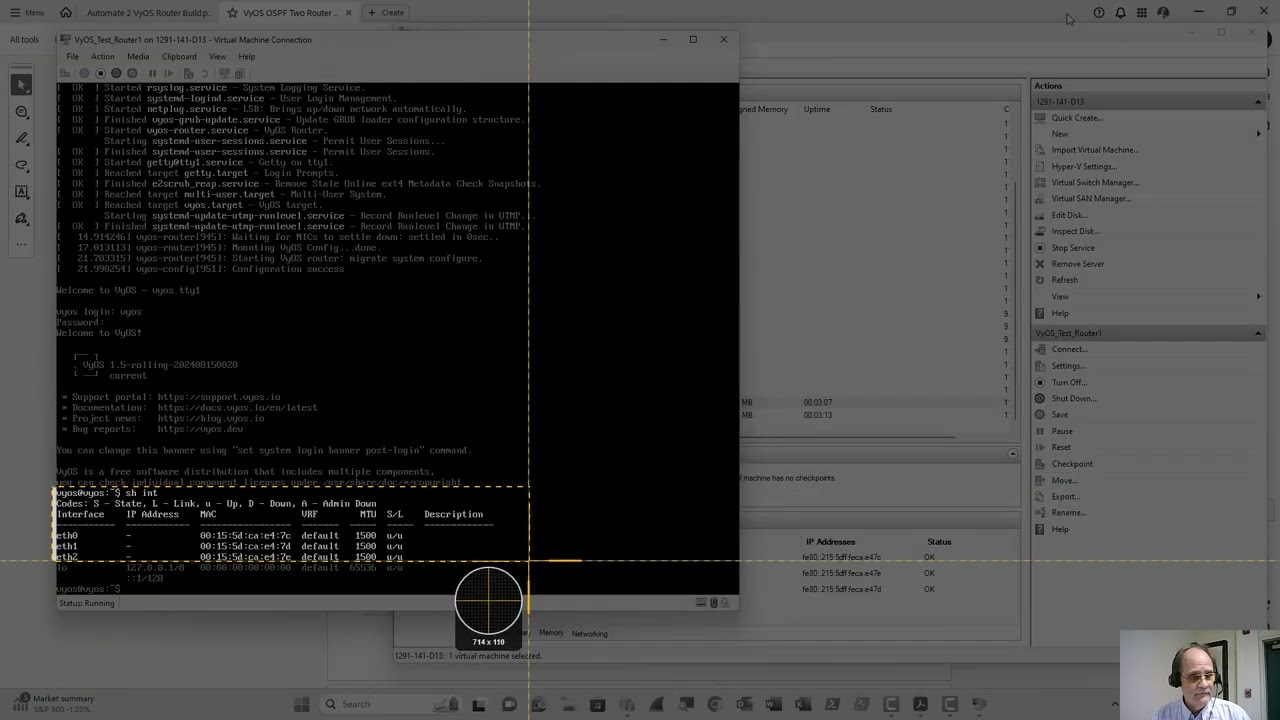This screenshot has height=720, width=1280.
Task: Open Settings for VyOS_Test_Router1
Action: coord(1067,365)
